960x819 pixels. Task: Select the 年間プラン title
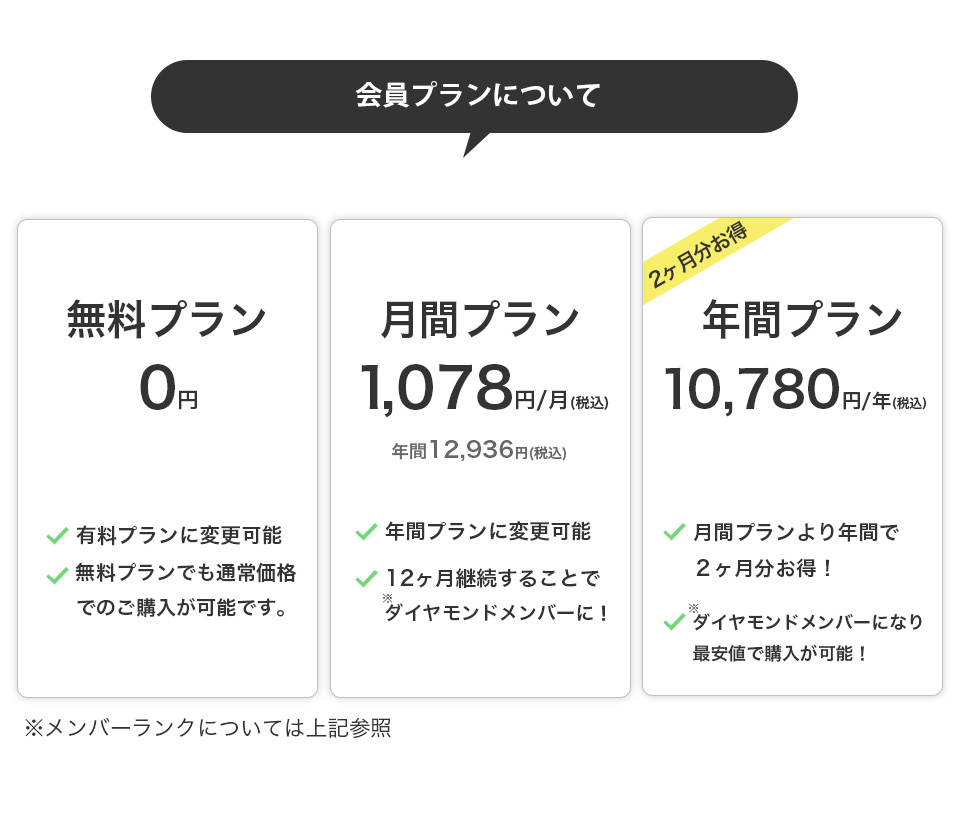click(x=803, y=320)
